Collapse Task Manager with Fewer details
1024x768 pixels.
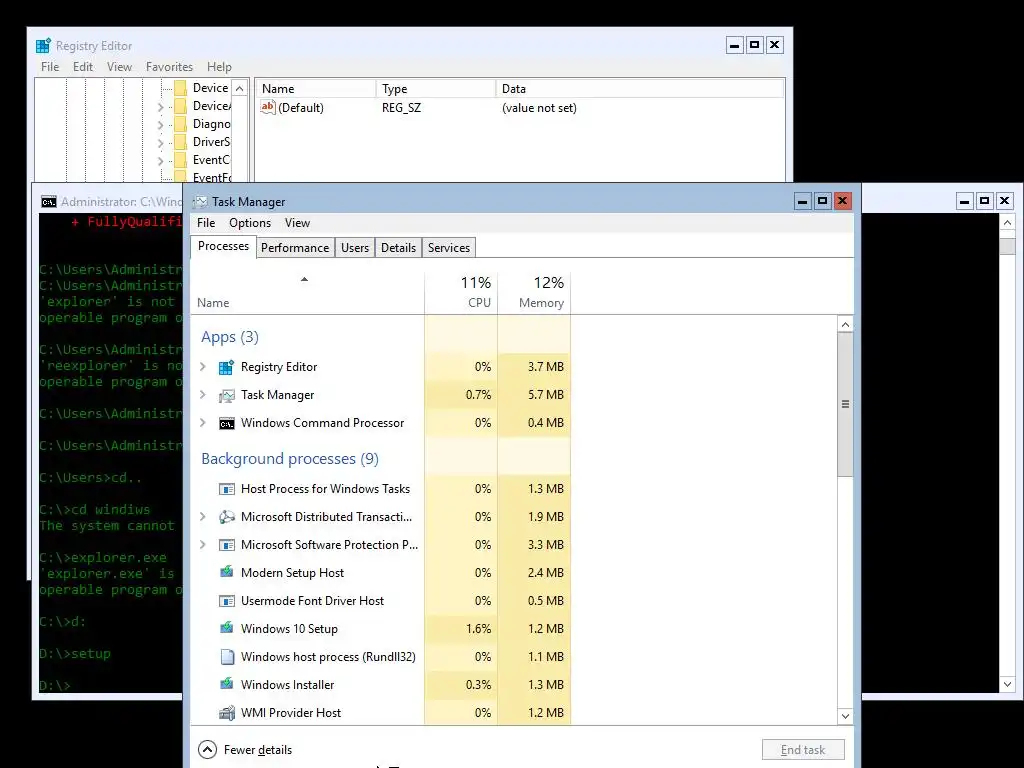coord(245,750)
